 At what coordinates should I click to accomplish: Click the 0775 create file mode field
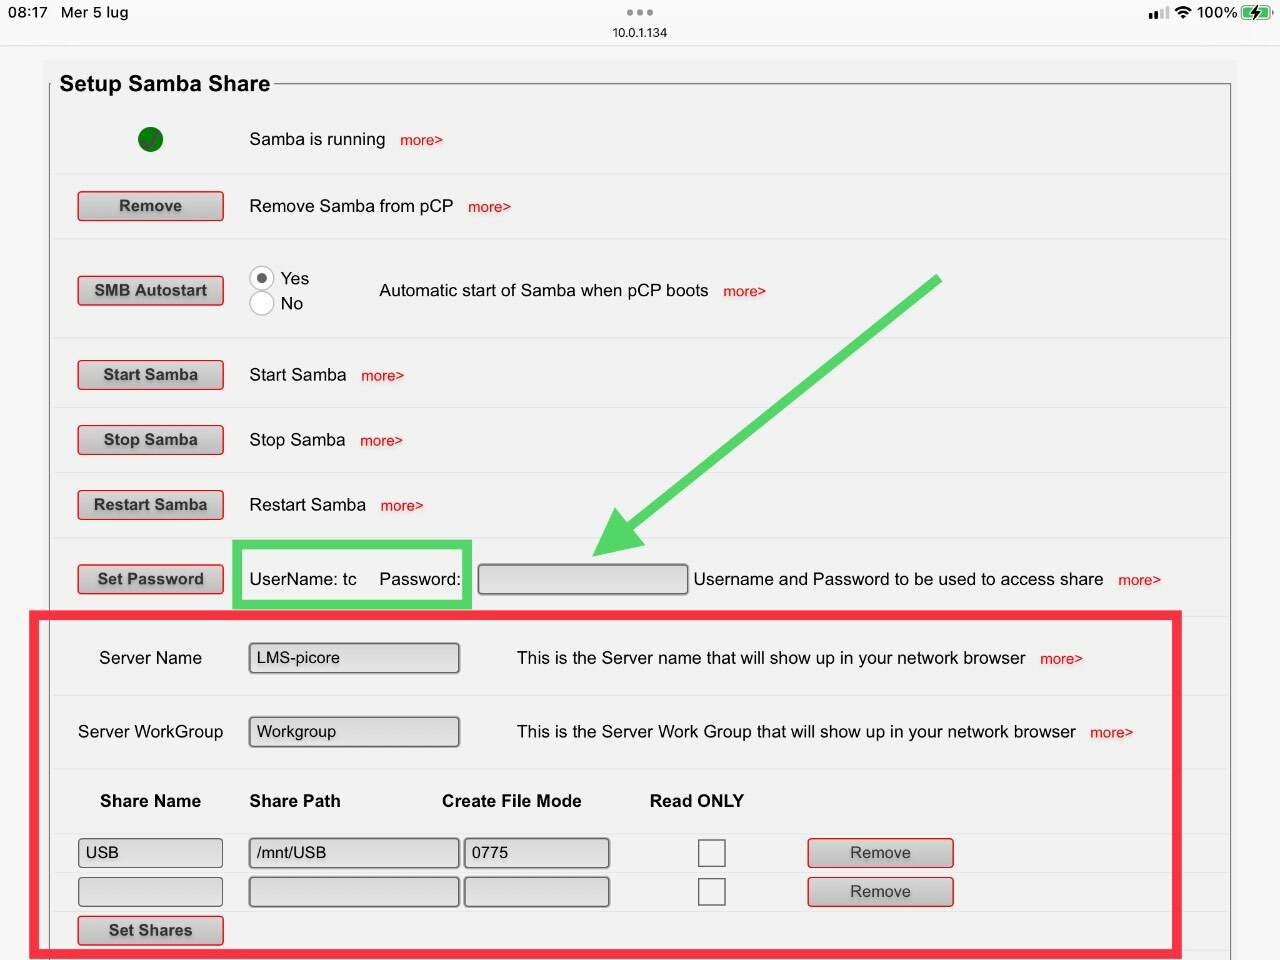tap(537, 853)
